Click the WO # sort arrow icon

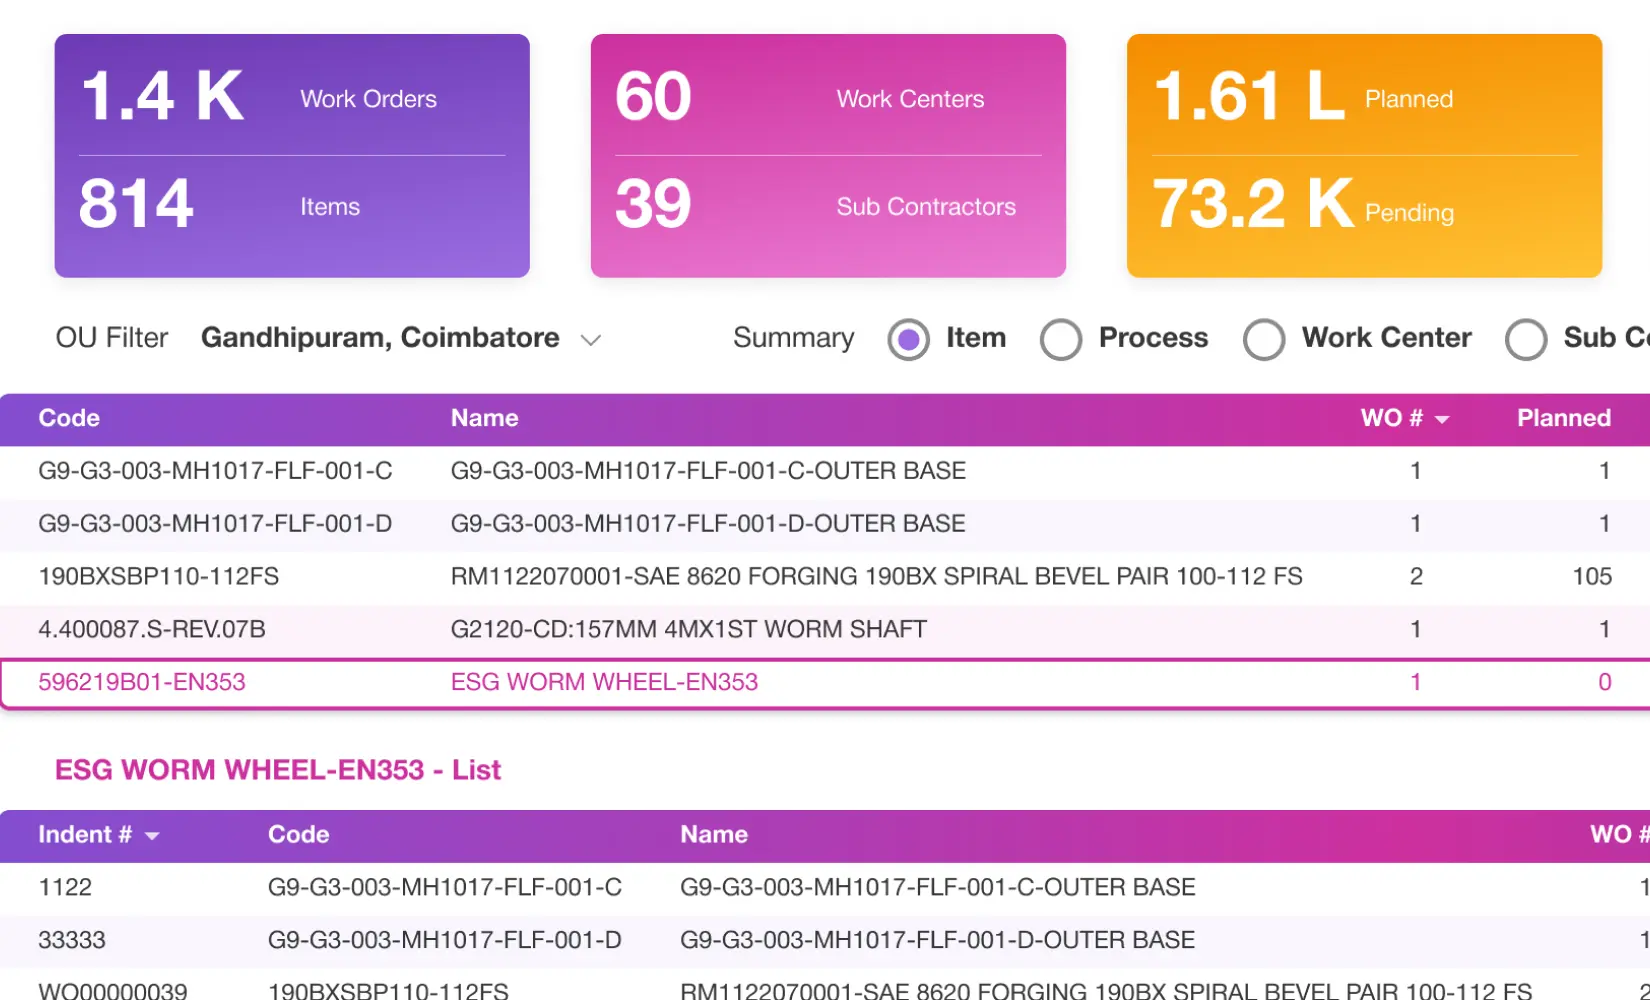[x=1442, y=420]
